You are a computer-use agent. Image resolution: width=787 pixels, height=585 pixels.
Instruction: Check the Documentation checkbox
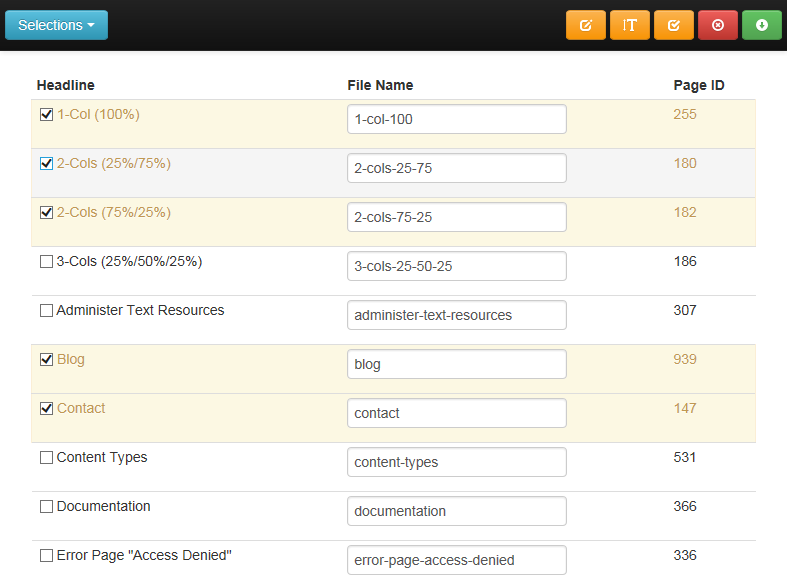point(46,507)
